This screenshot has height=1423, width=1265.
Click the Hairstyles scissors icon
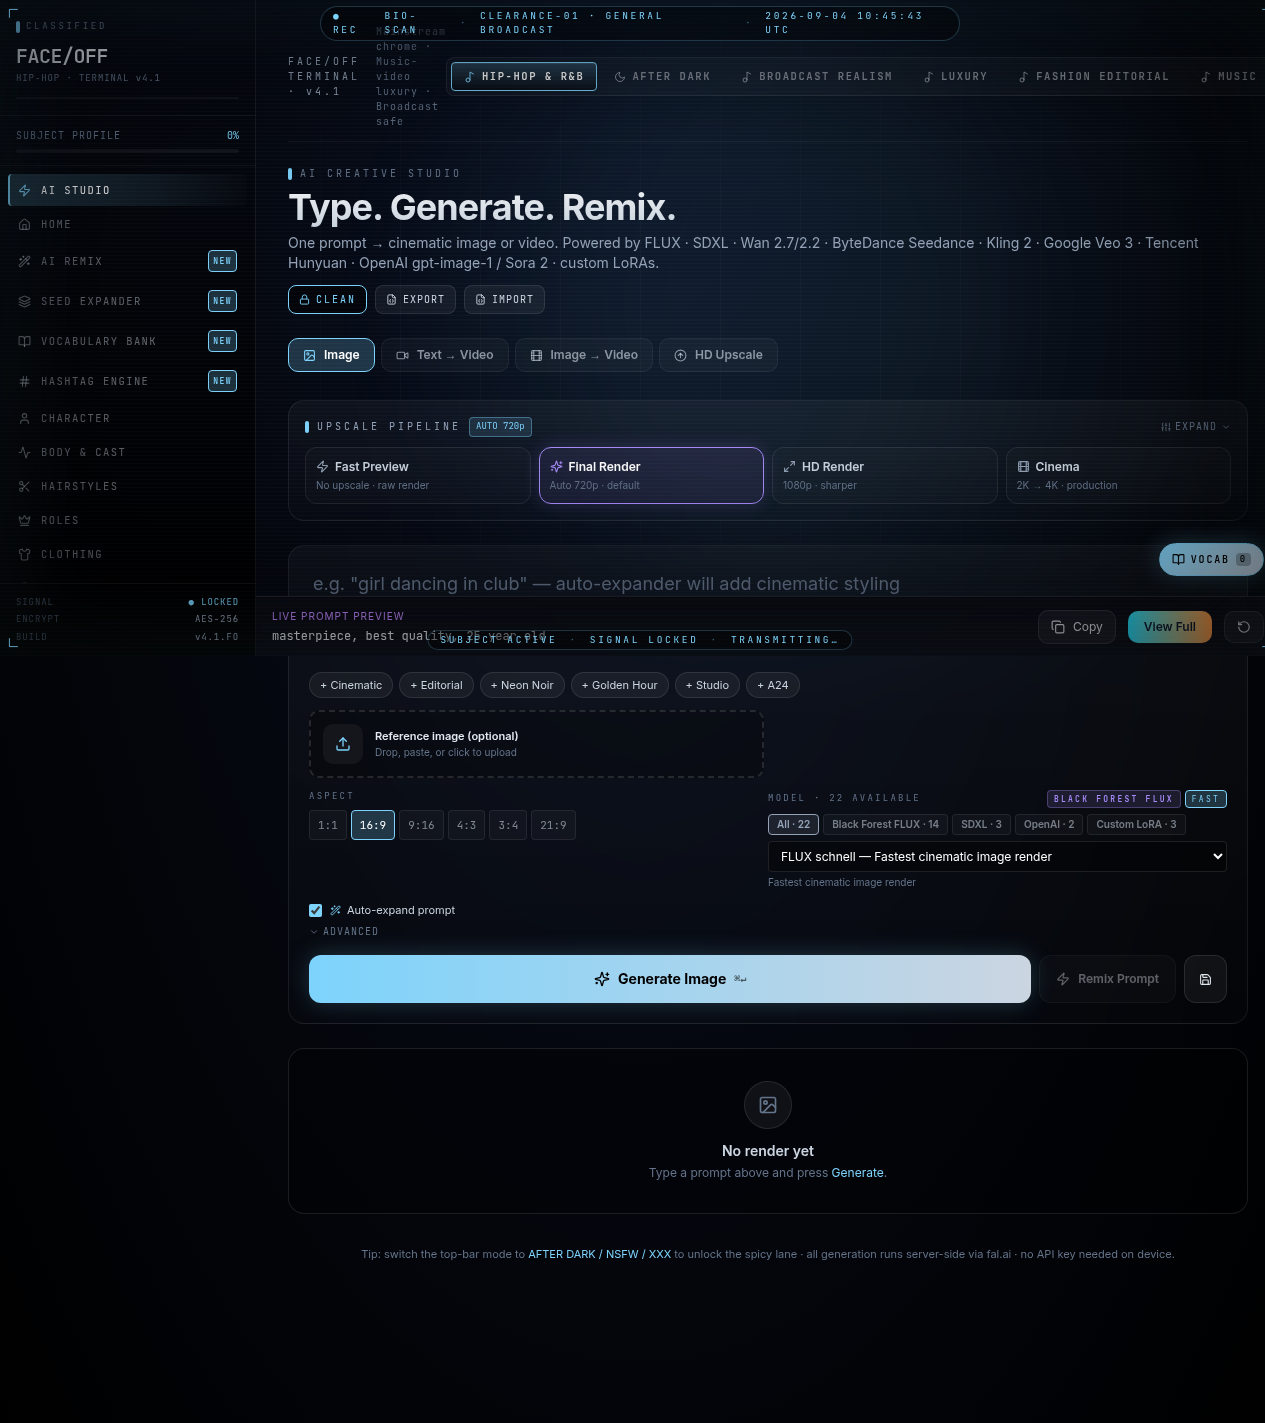[x=25, y=486]
